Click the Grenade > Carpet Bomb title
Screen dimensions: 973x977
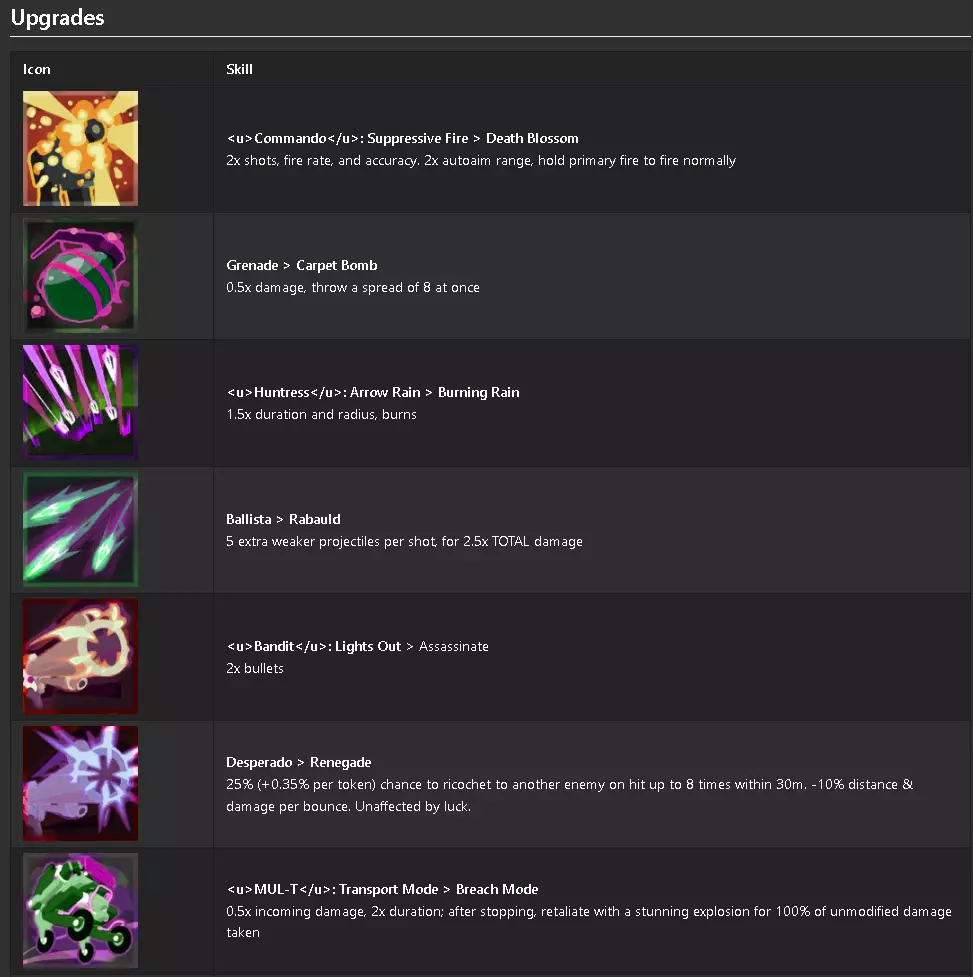click(x=301, y=265)
